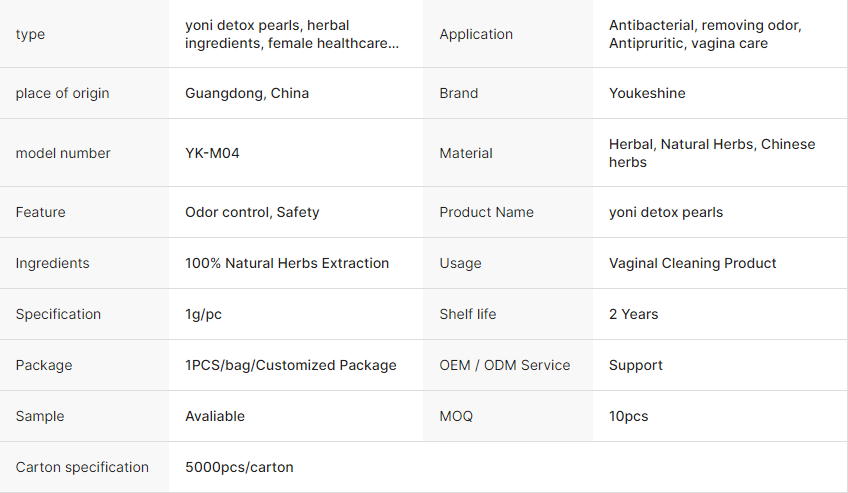The height and width of the screenshot is (493, 848).
Task: Select '1PCS/bag/Customized Package' value
Action: [291, 365]
